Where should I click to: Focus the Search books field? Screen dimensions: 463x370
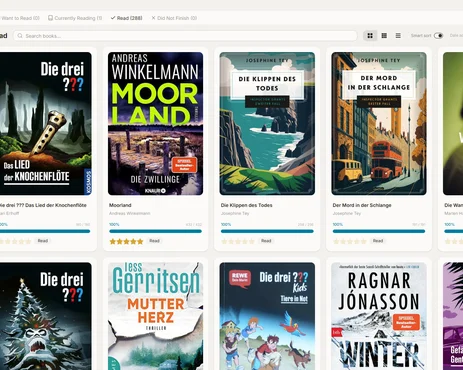click(185, 36)
